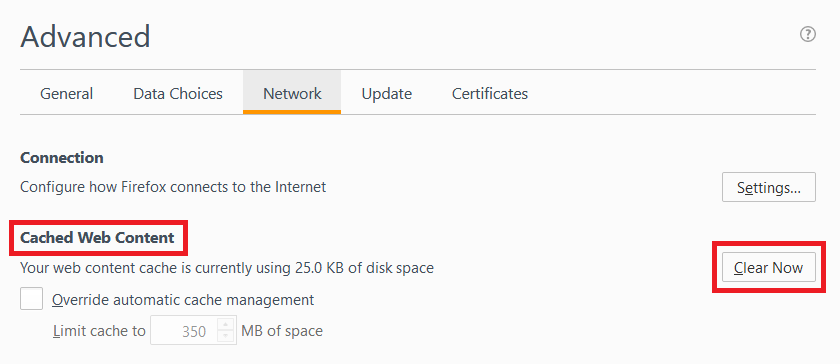The height and width of the screenshot is (364, 840).
Task: Click the Clear Now cache button
Action: tap(769, 267)
